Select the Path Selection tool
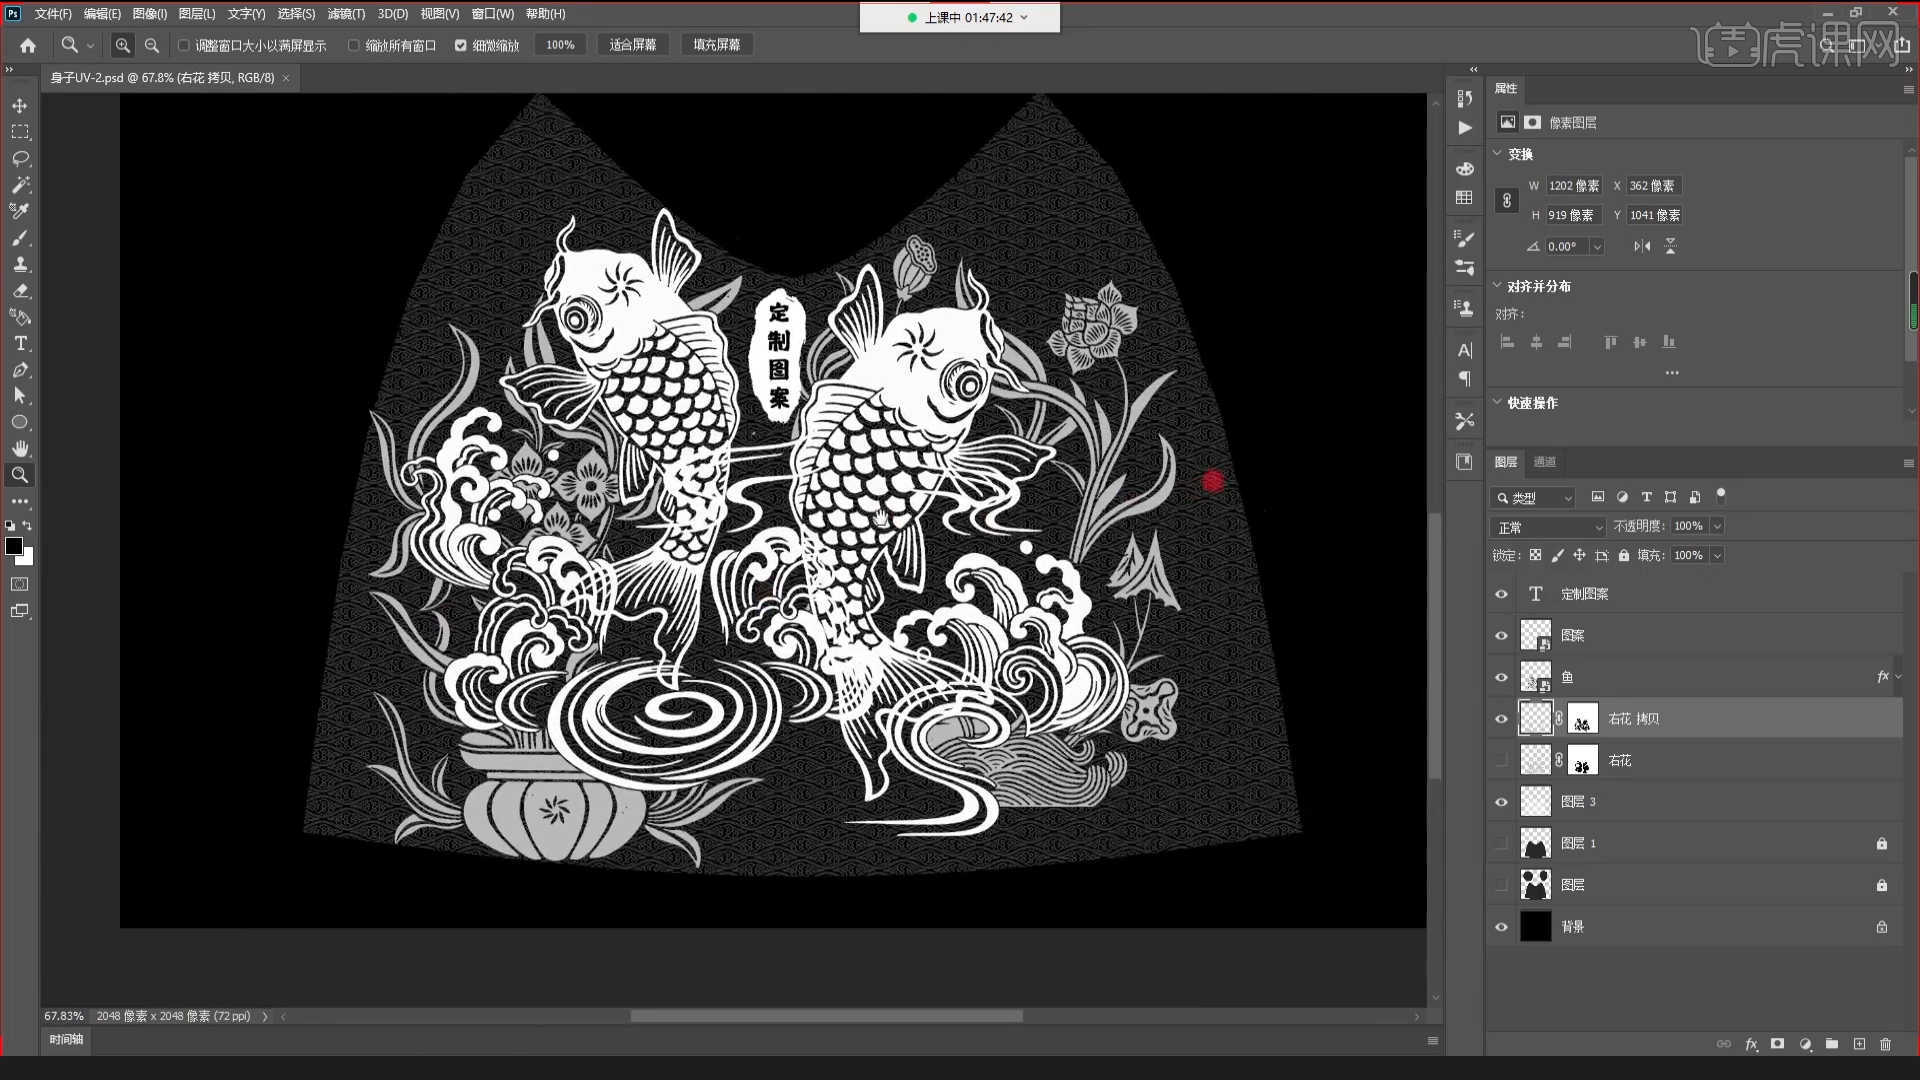The width and height of the screenshot is (1920, 1080). [x=20, y=396]
